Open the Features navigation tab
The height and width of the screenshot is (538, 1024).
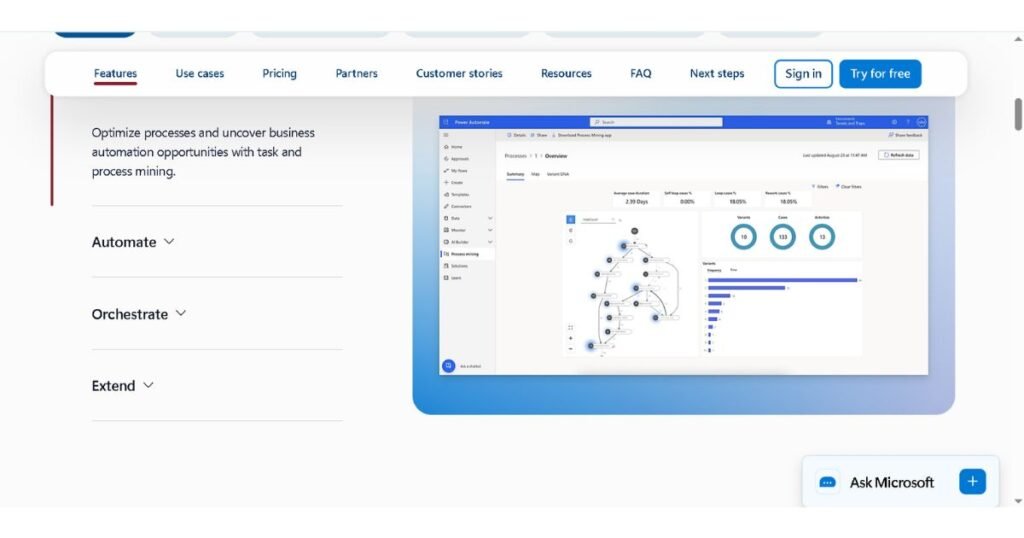115,74
